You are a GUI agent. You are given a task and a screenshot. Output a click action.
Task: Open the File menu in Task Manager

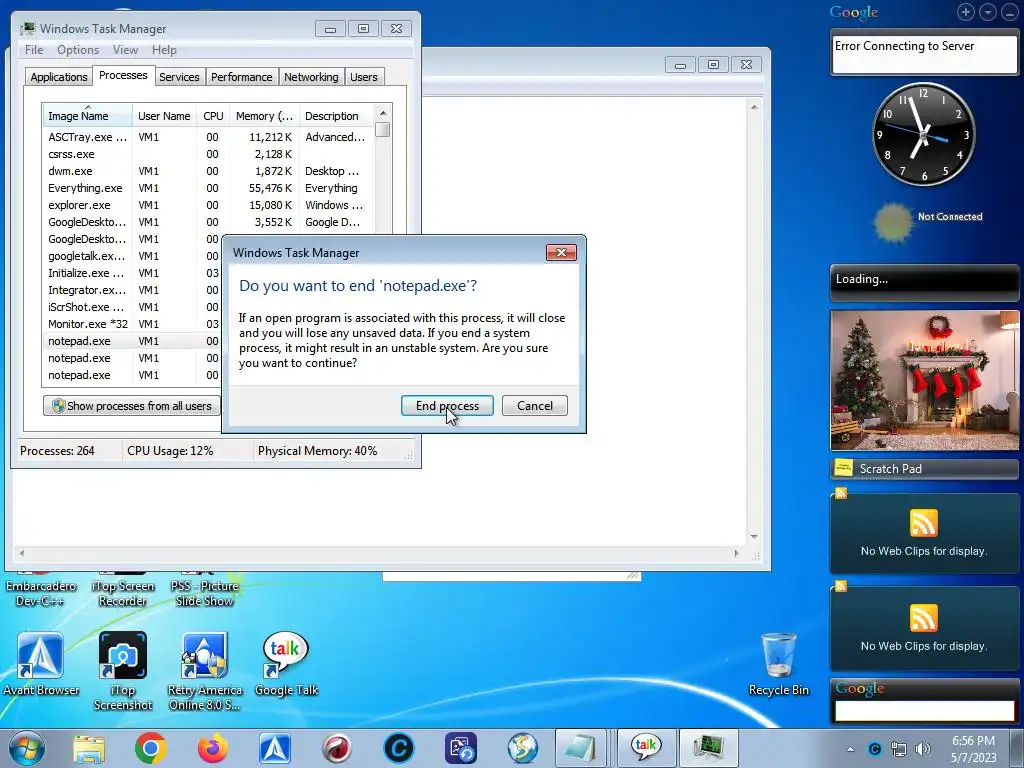pos(34,50)
